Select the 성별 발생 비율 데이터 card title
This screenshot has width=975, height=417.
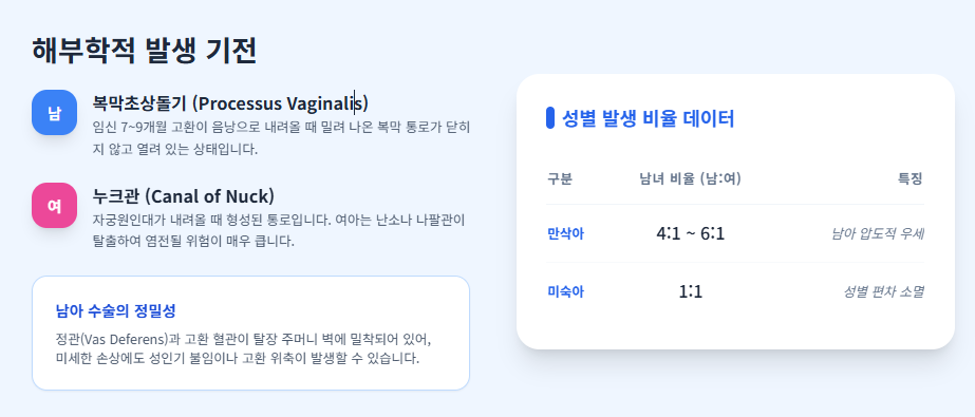[x=649, y=118]
